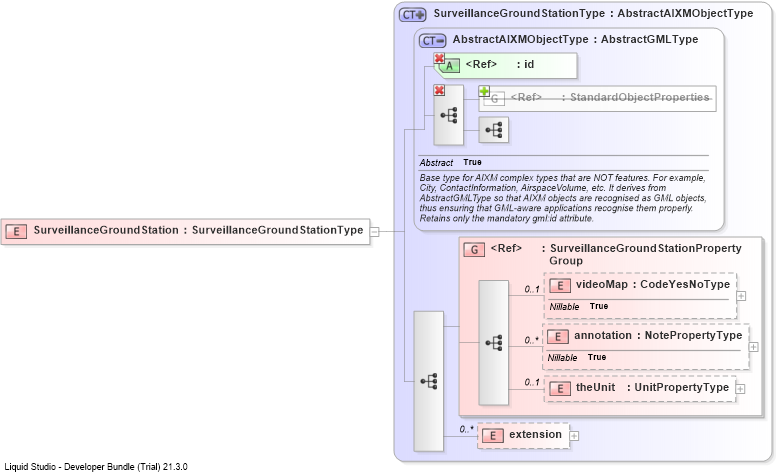Select the text 'annotation : NotePropertyType'
This screenshot has width=776, height=472.
click(x=658, y=335)
